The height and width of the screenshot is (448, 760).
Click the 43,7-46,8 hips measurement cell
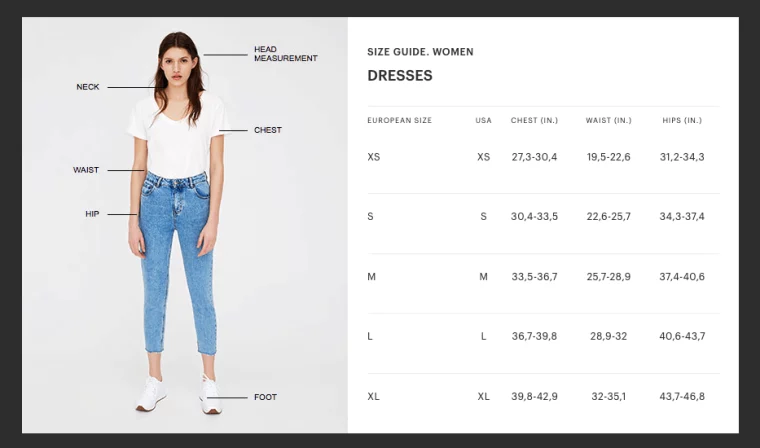[681, 397]
